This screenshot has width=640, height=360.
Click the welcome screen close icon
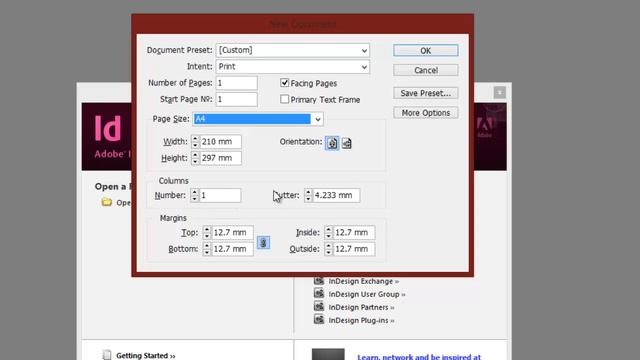click(500, 93)
